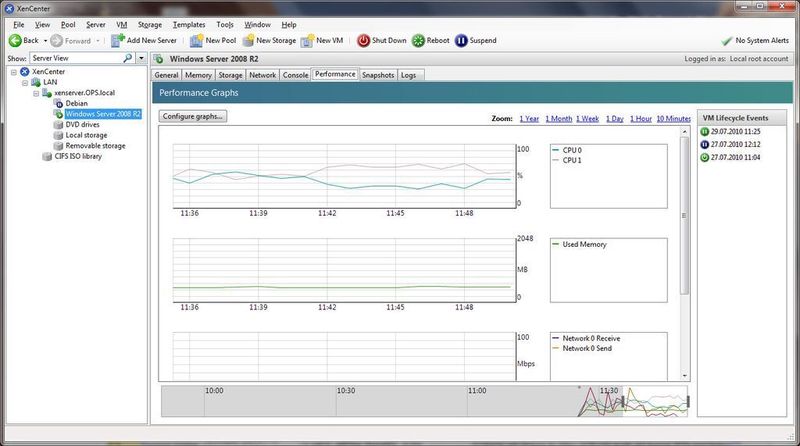Zoom graphs to 1 Hour
Viewport: 800px width, 446px height.
click(x=641, y=118)
